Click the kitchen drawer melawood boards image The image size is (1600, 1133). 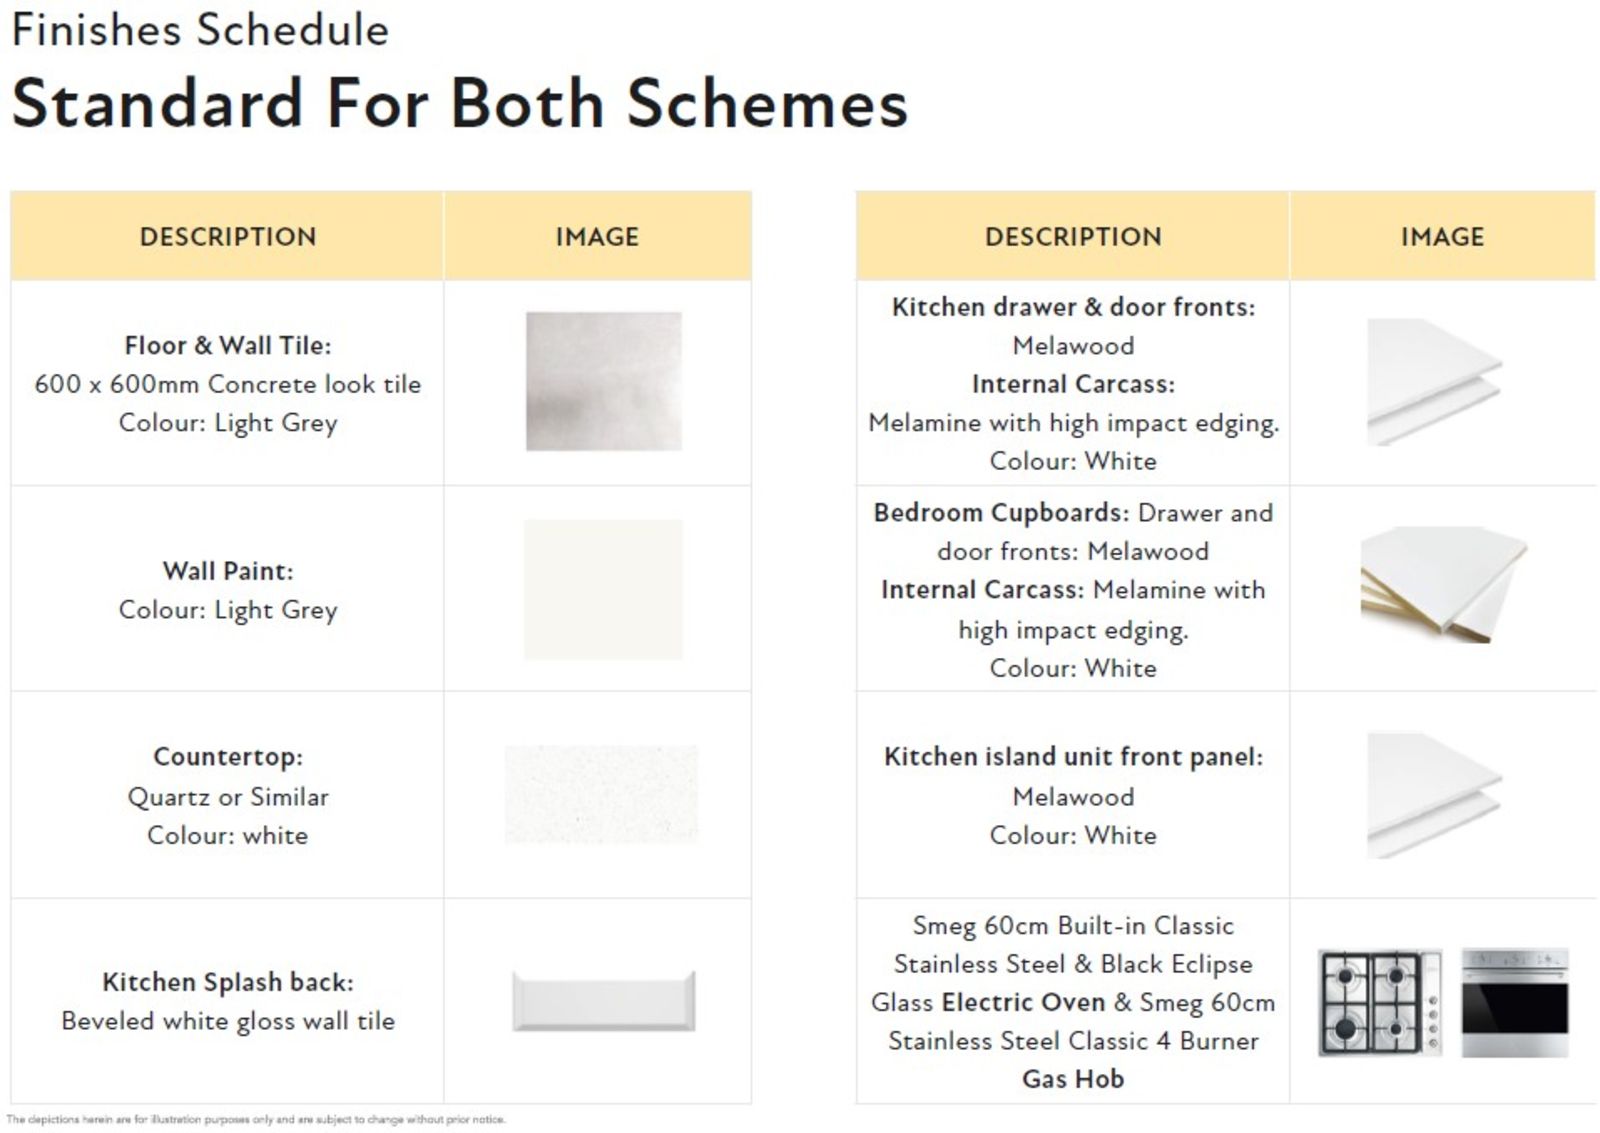tap(1434, 382)
